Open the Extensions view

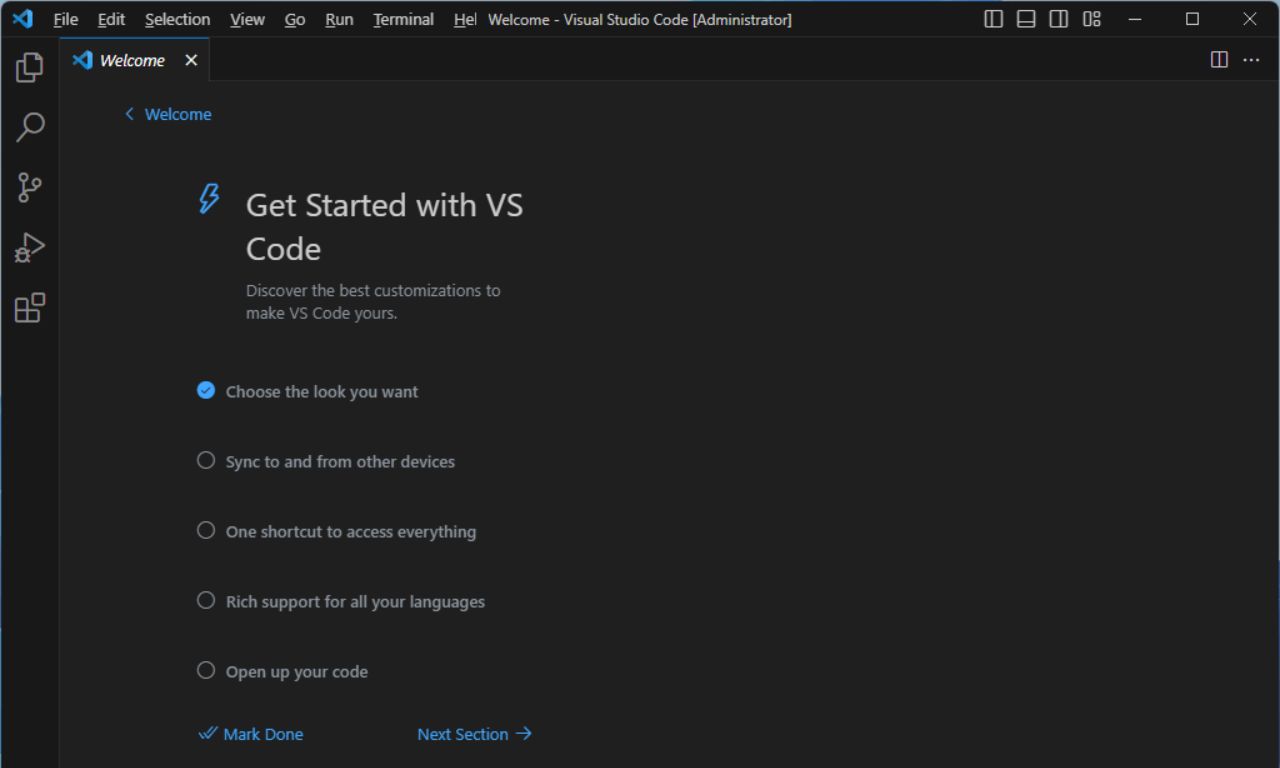30,307
